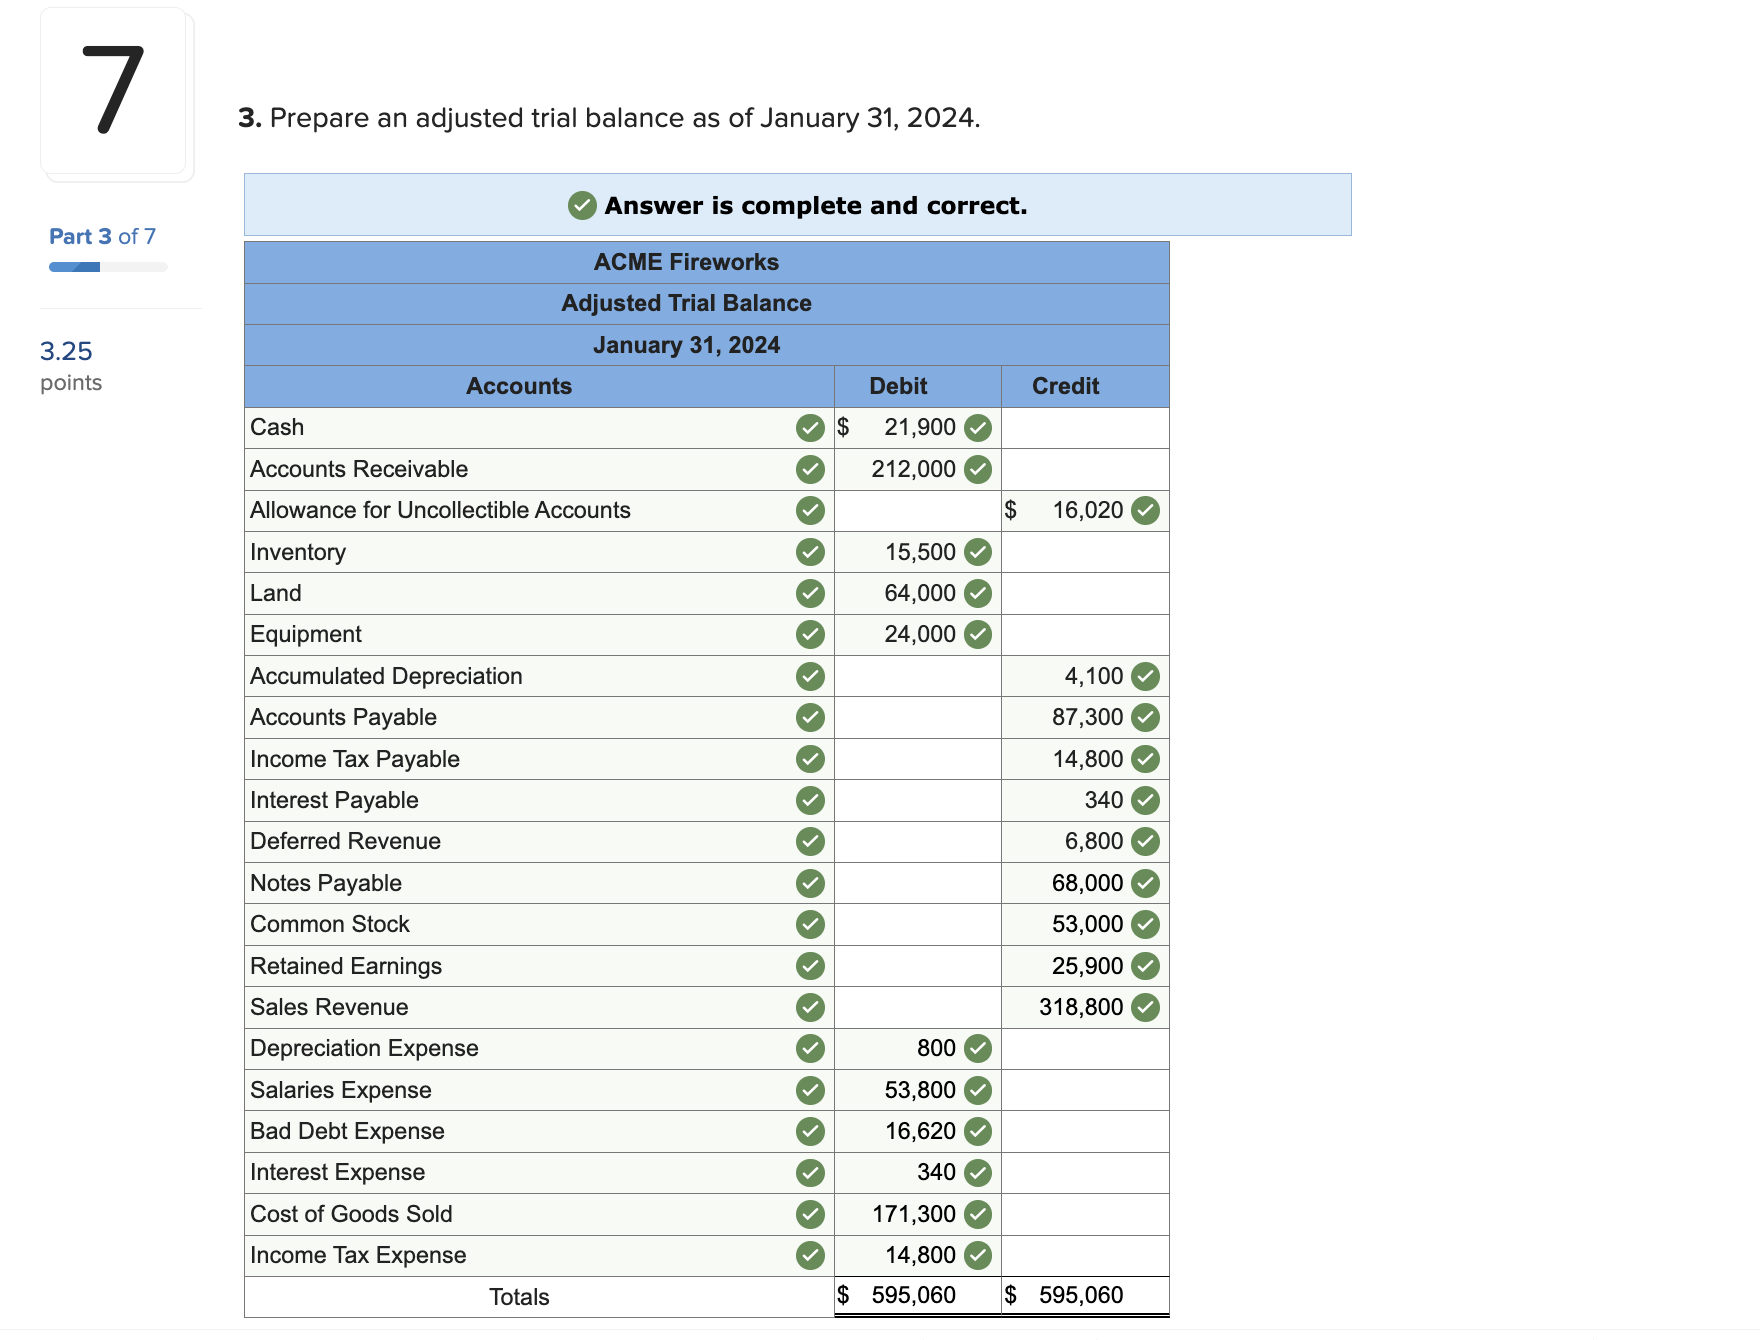This screenshot has width=1760, height=1340.
Task: Click the check mark next to 4,100 credit
Action: click(x=1145, y=677)
